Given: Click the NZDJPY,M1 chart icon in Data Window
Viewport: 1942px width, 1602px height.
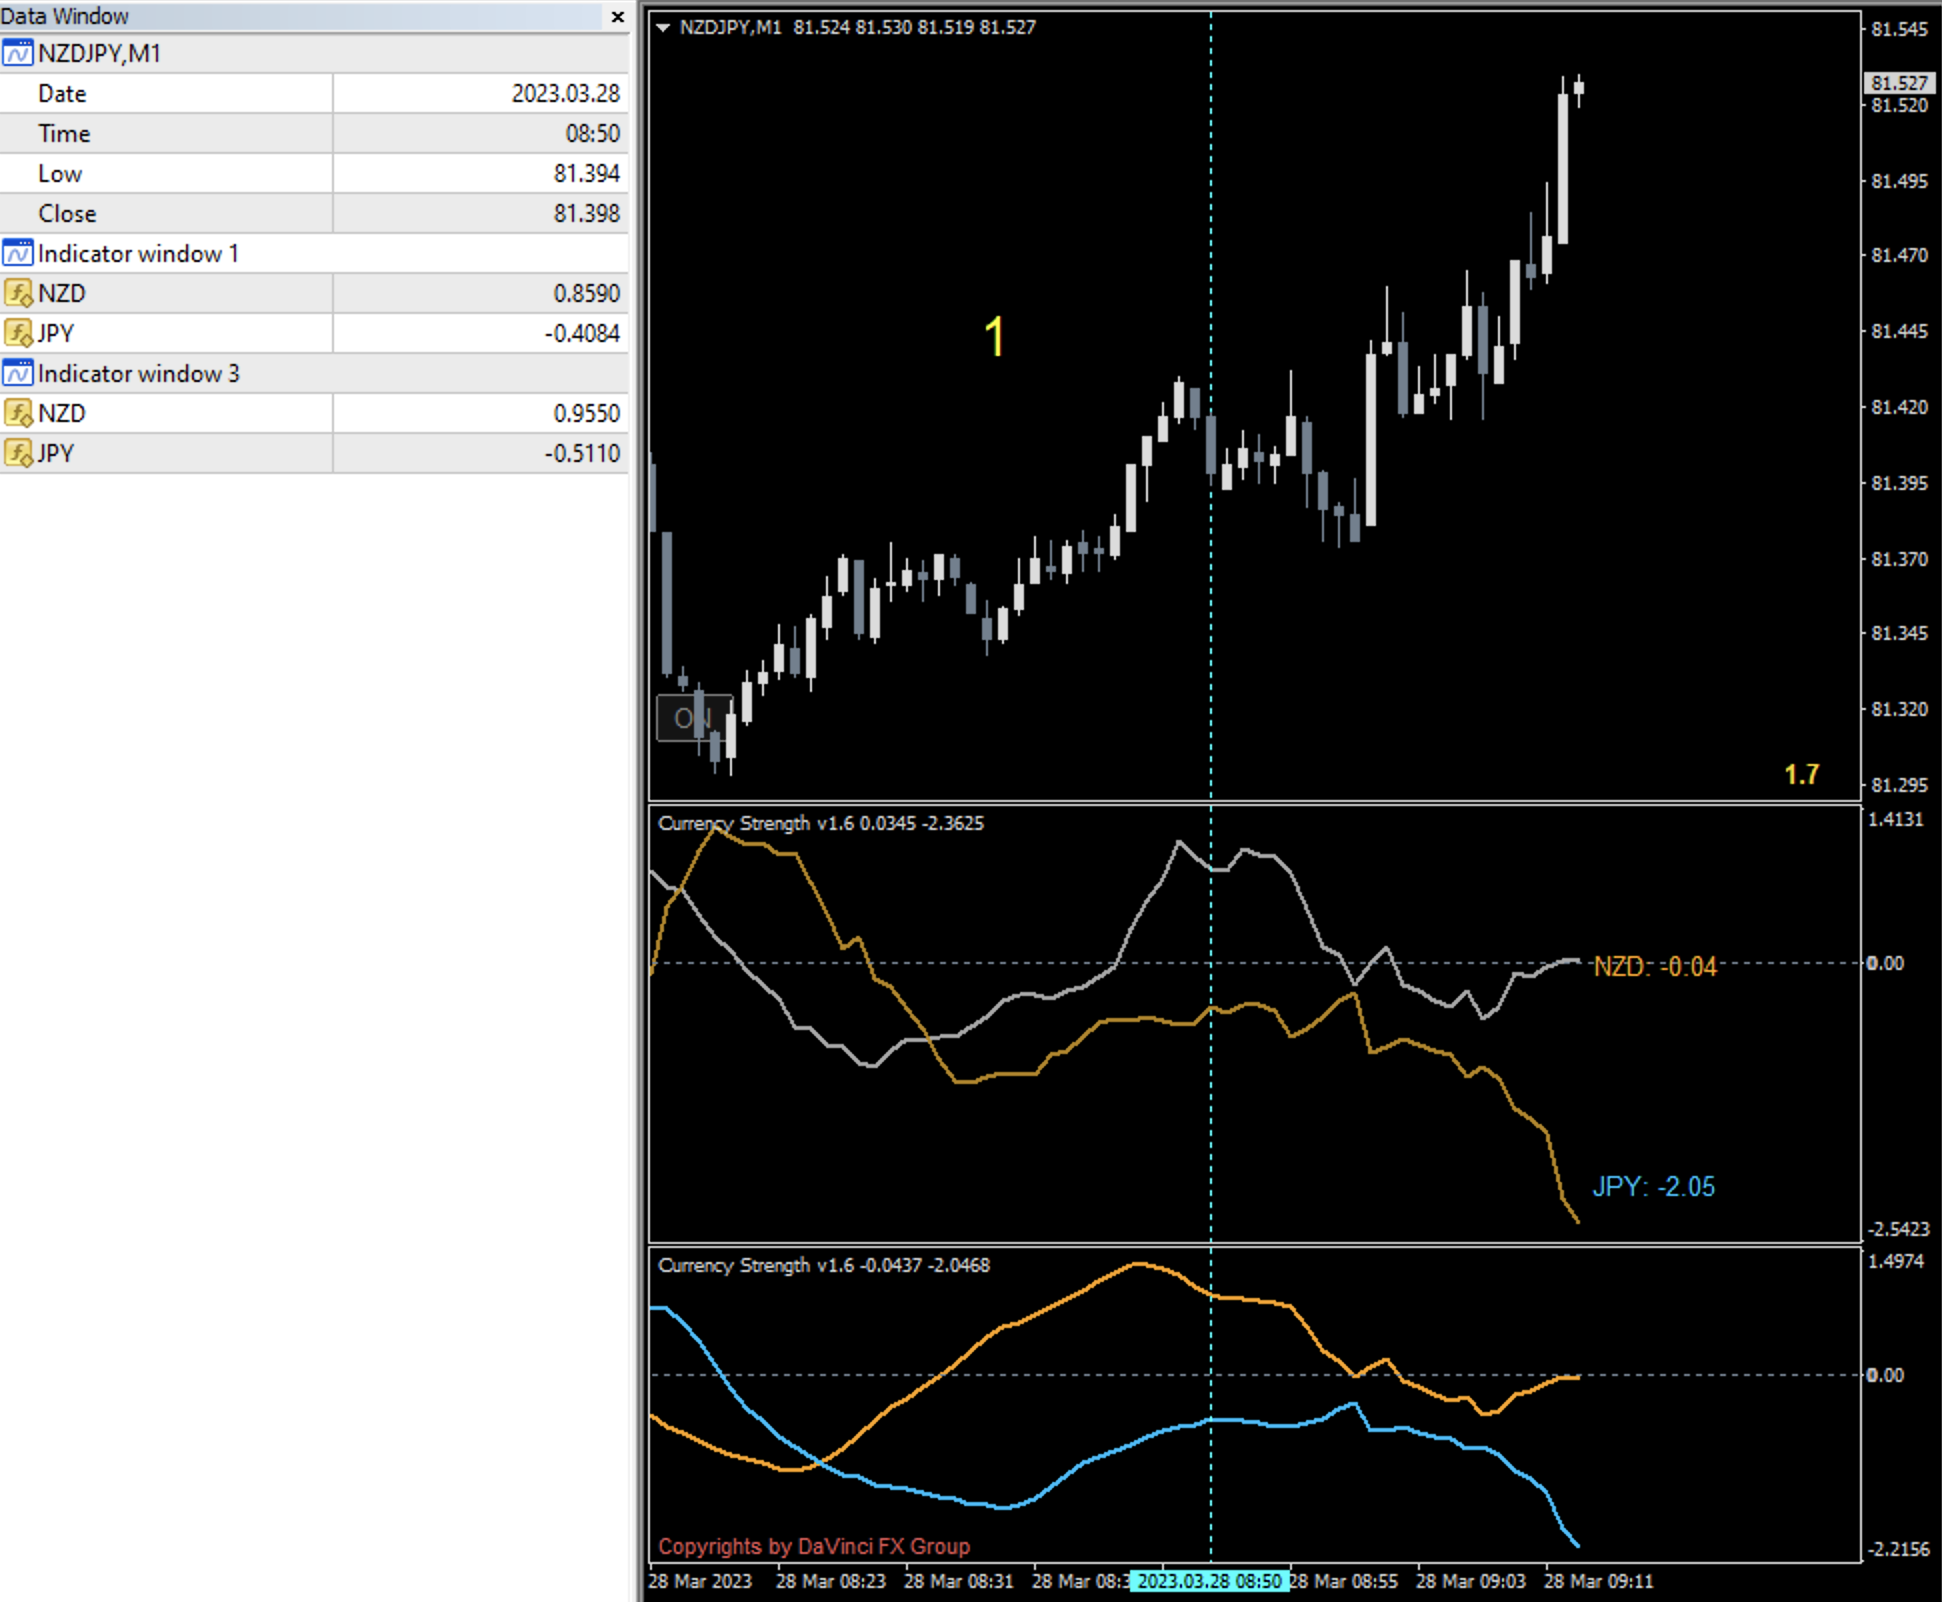Looking at the screenshot, I should coord(18,53).
